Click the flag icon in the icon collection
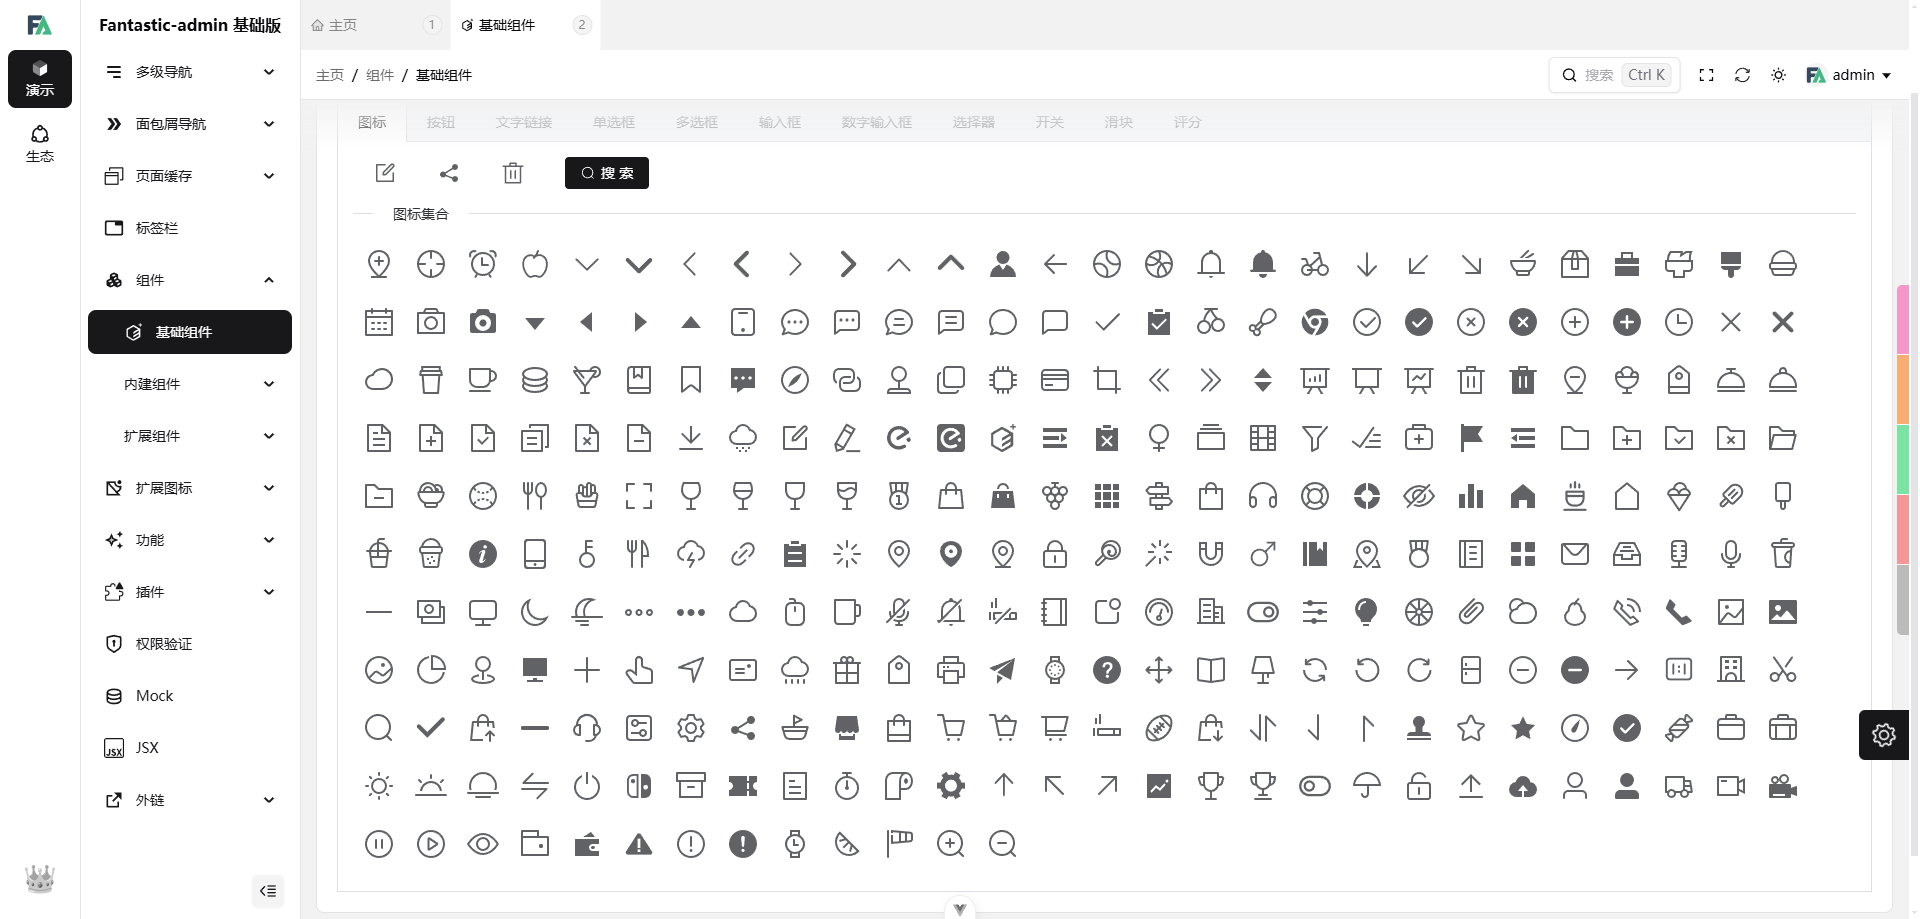1920x919 pixels. (x=1471, y=438)
